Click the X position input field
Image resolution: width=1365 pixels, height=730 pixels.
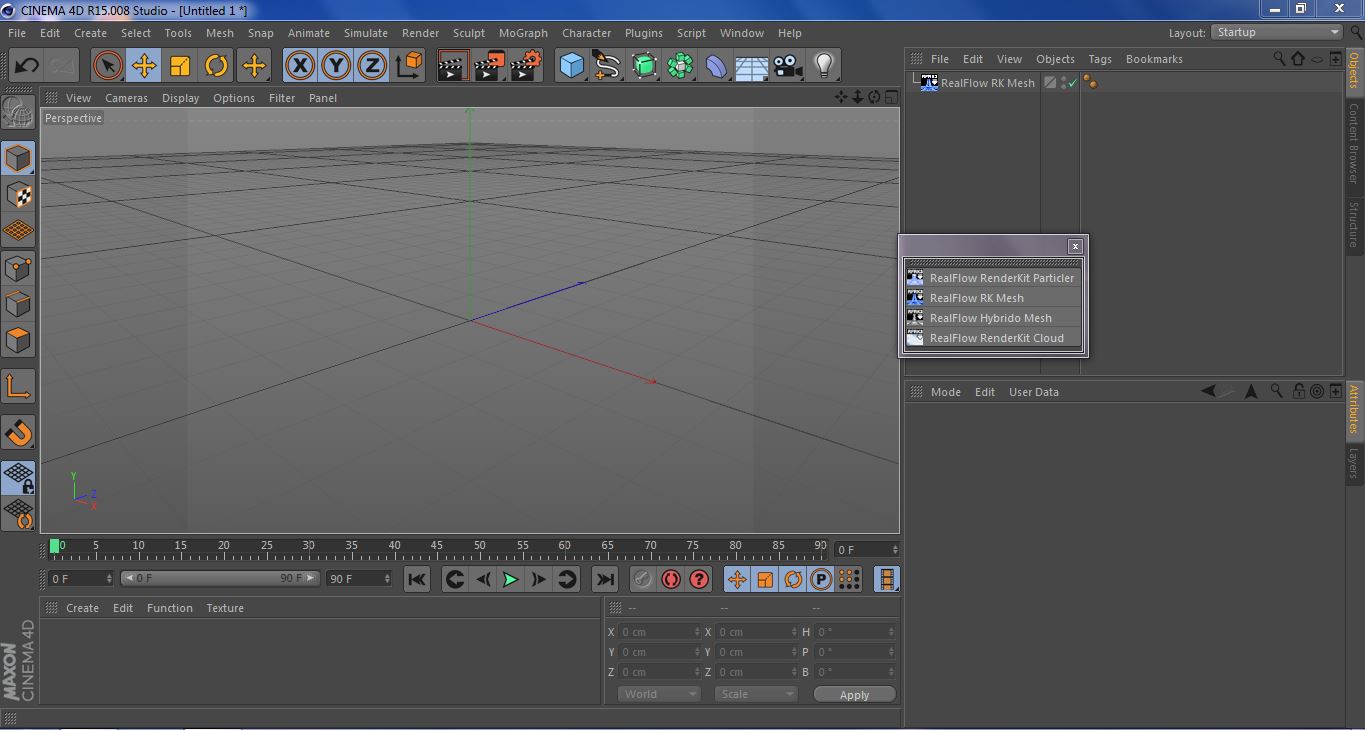point(659,632)
